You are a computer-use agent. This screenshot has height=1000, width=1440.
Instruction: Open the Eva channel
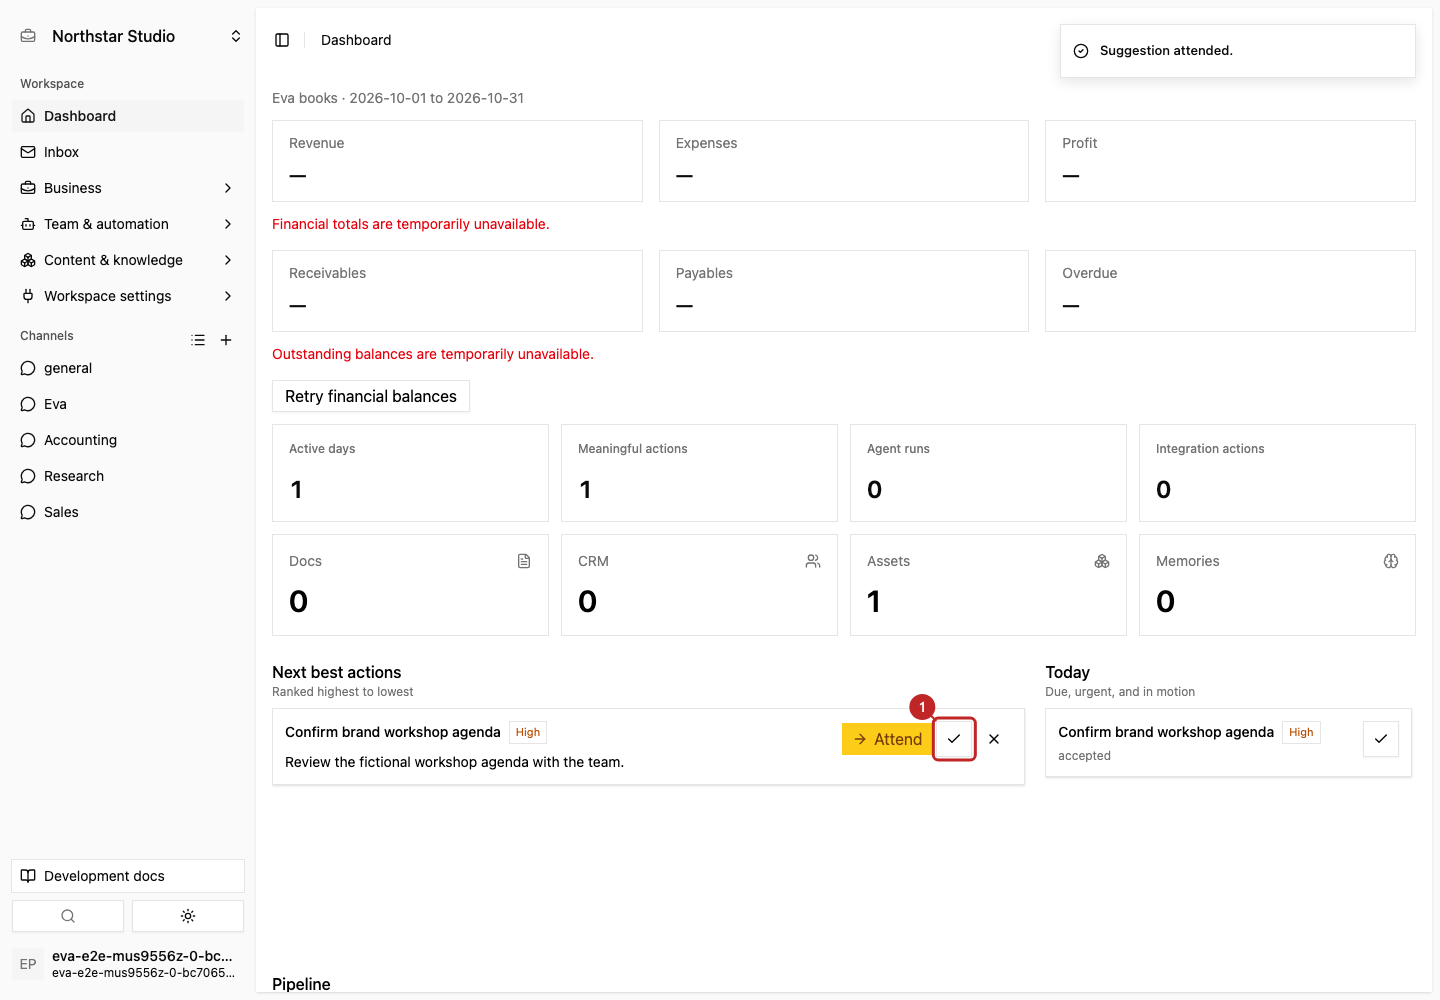[128, 404]
